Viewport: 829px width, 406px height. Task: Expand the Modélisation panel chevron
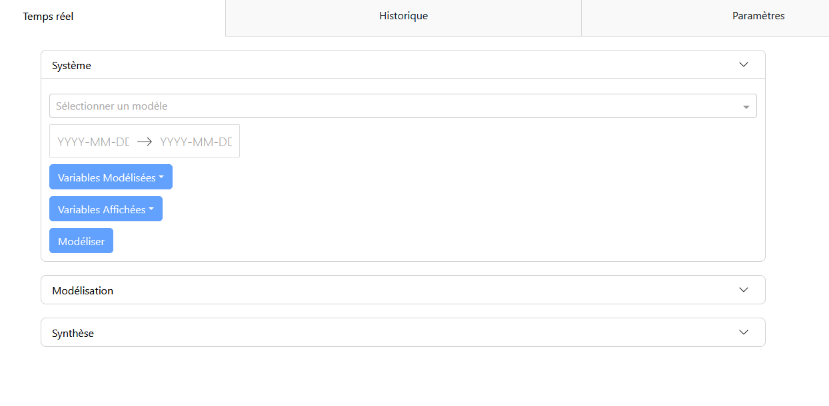[x=743, y=290]
